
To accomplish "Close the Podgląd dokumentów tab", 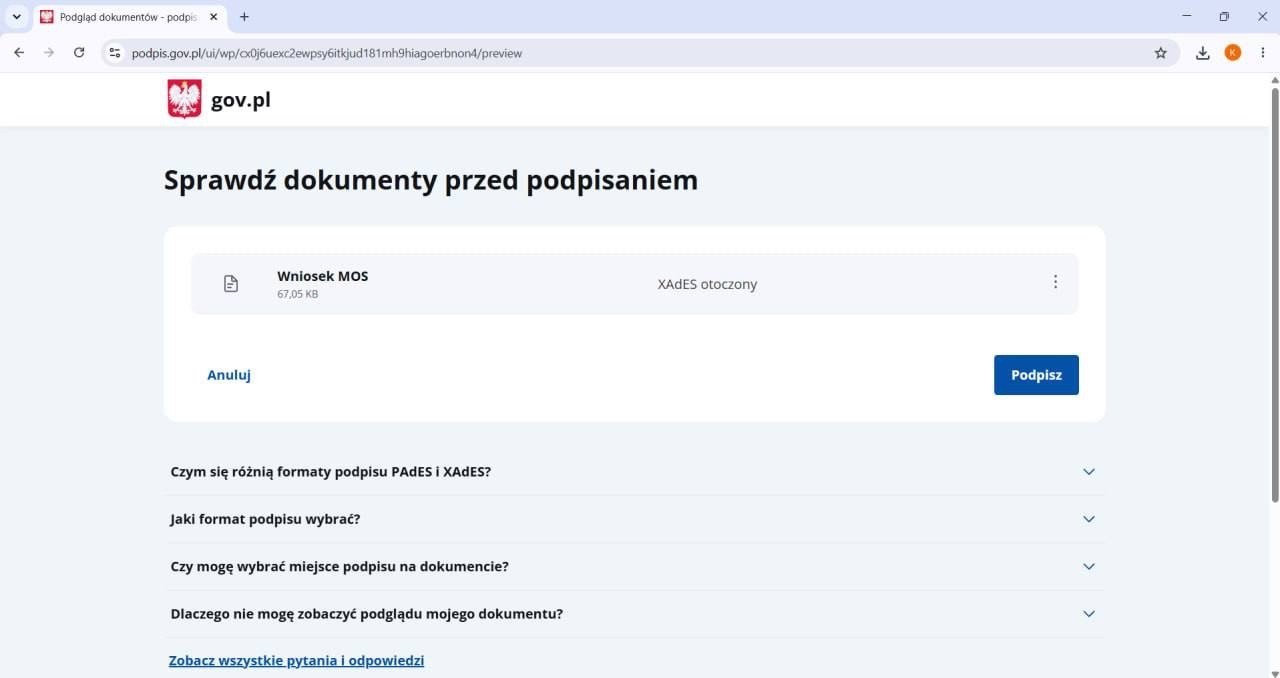I will point(213,17).
